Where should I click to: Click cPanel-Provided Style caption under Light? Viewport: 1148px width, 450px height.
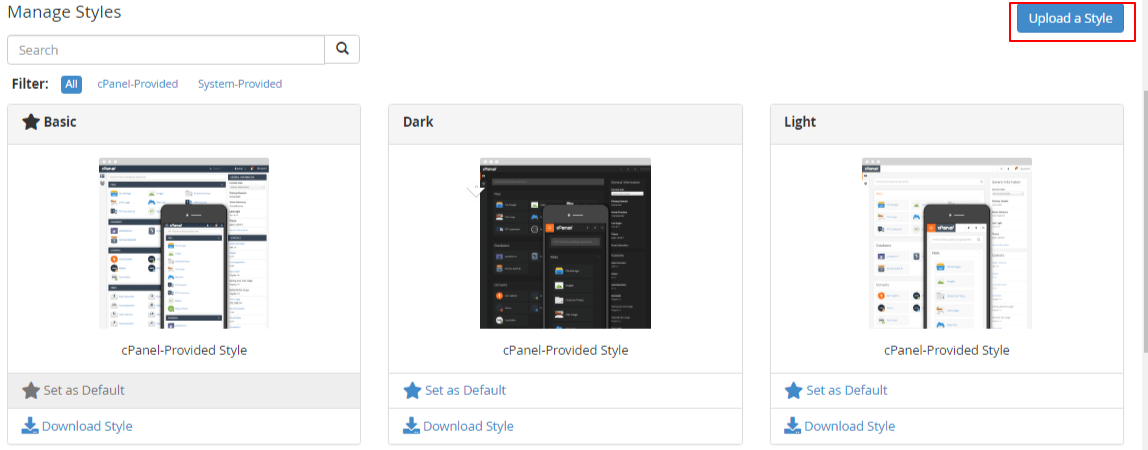[947, 350]
